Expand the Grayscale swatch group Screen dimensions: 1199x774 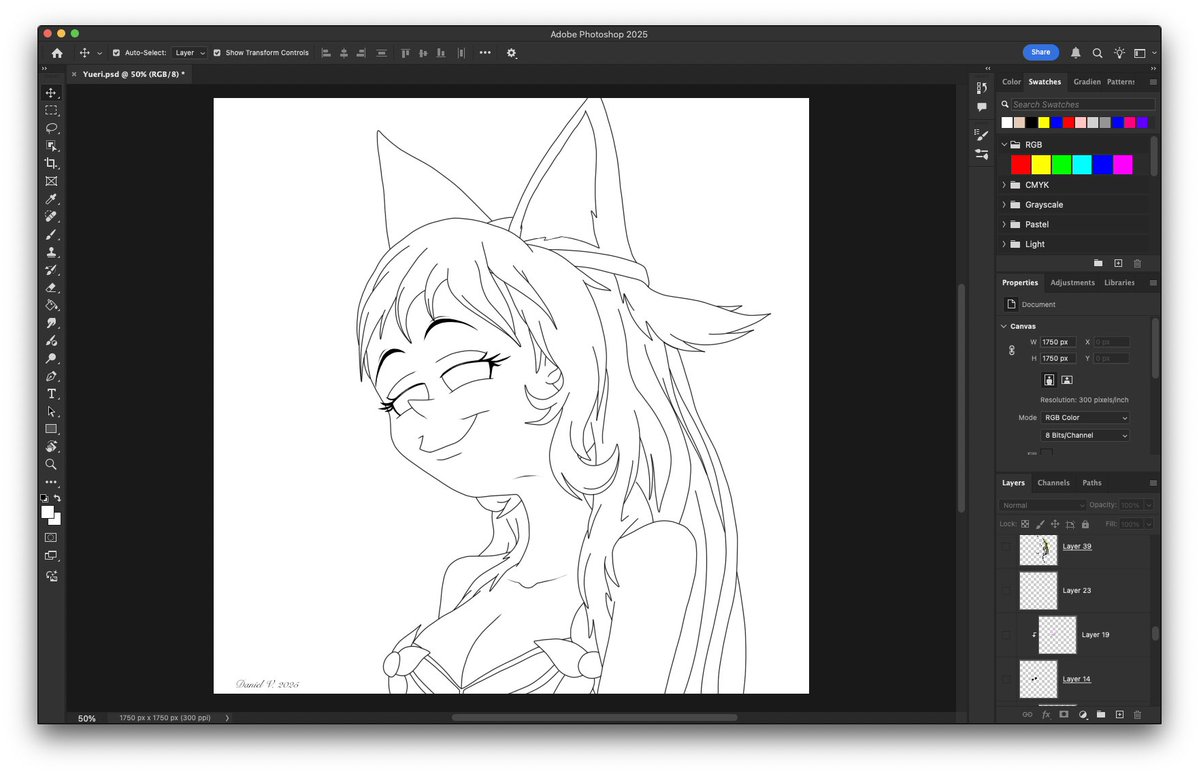[x=1005, y=205]
